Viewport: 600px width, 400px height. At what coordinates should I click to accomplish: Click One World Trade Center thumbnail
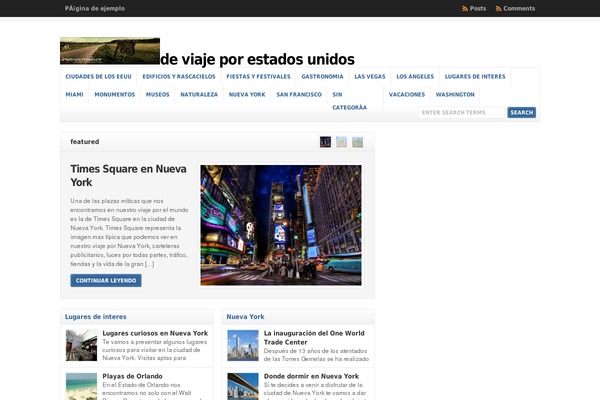tap(243, 345)
